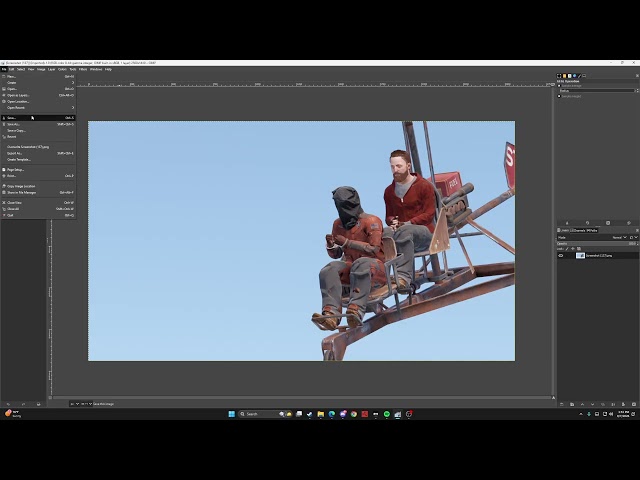Viewport: 640px width, 480px height.
Task: Click the Copy Image Location icon
Action: 4,186
